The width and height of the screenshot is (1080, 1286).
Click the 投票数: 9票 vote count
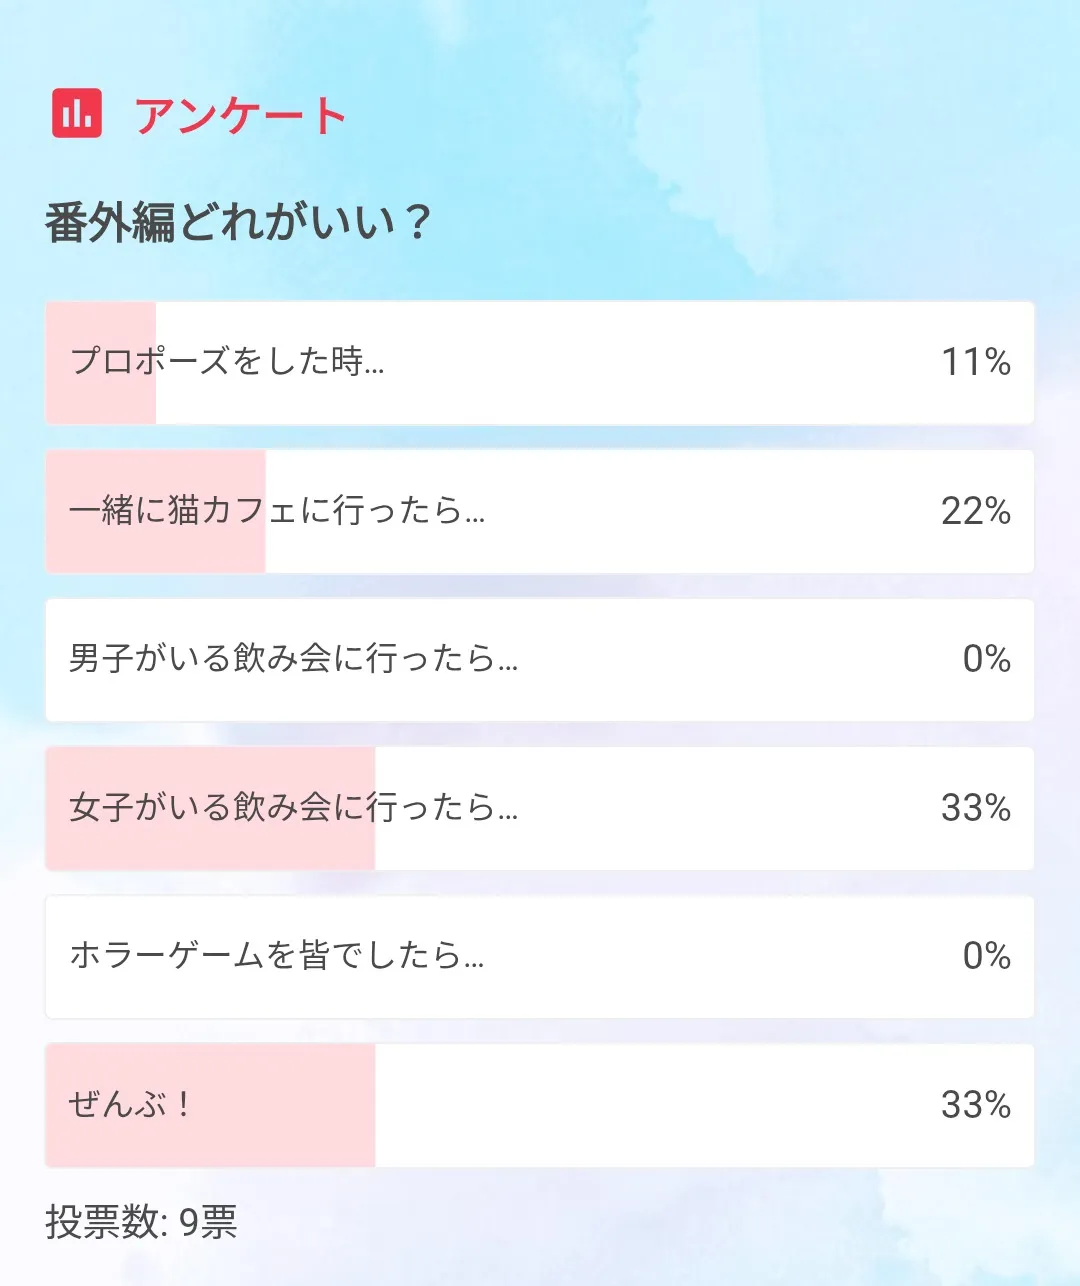pos(141,1222)
